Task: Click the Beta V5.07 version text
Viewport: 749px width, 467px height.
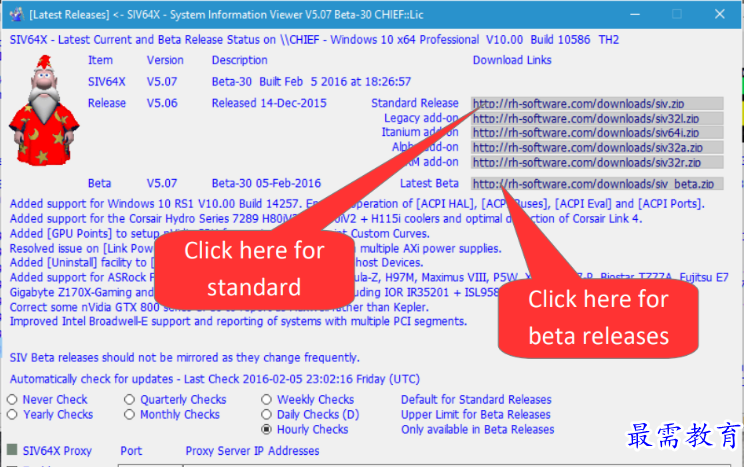Action: 162,183
